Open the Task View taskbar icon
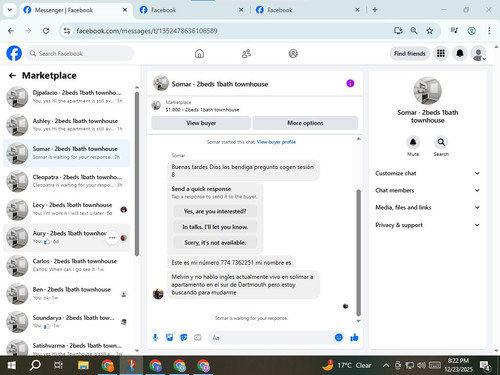500x375 pixels. click(58, 365)
